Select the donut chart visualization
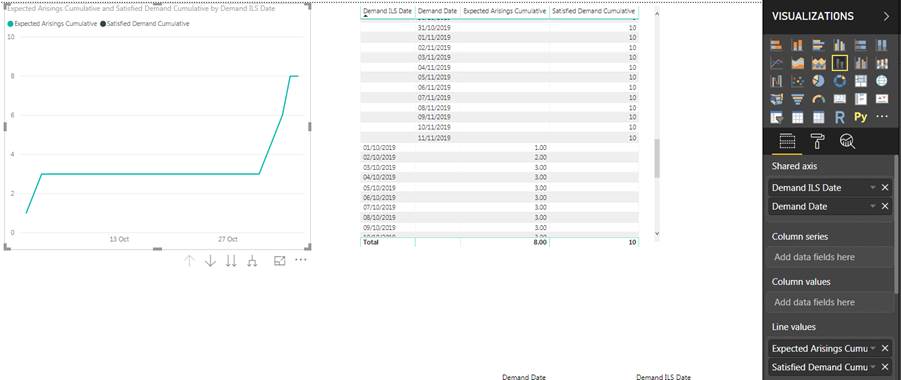901x380 pixels. [840, 81]
